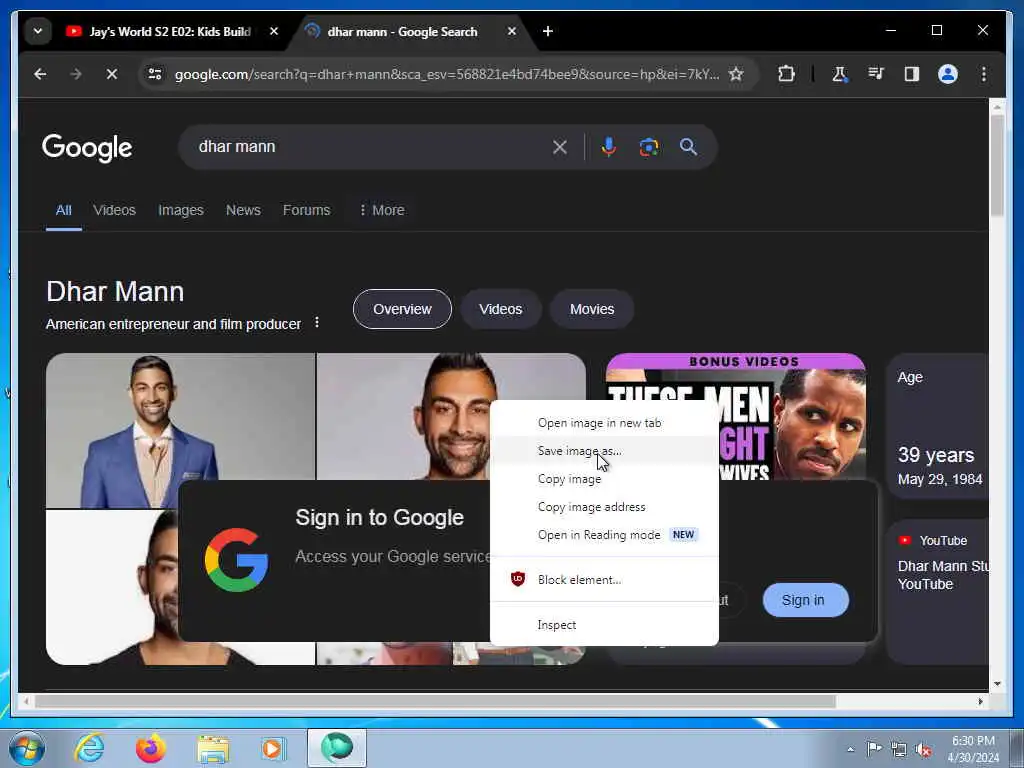Viewport: 1024px width, 768px height.
Task: Switch to News results tab
Action: click(x=243, y=210)
